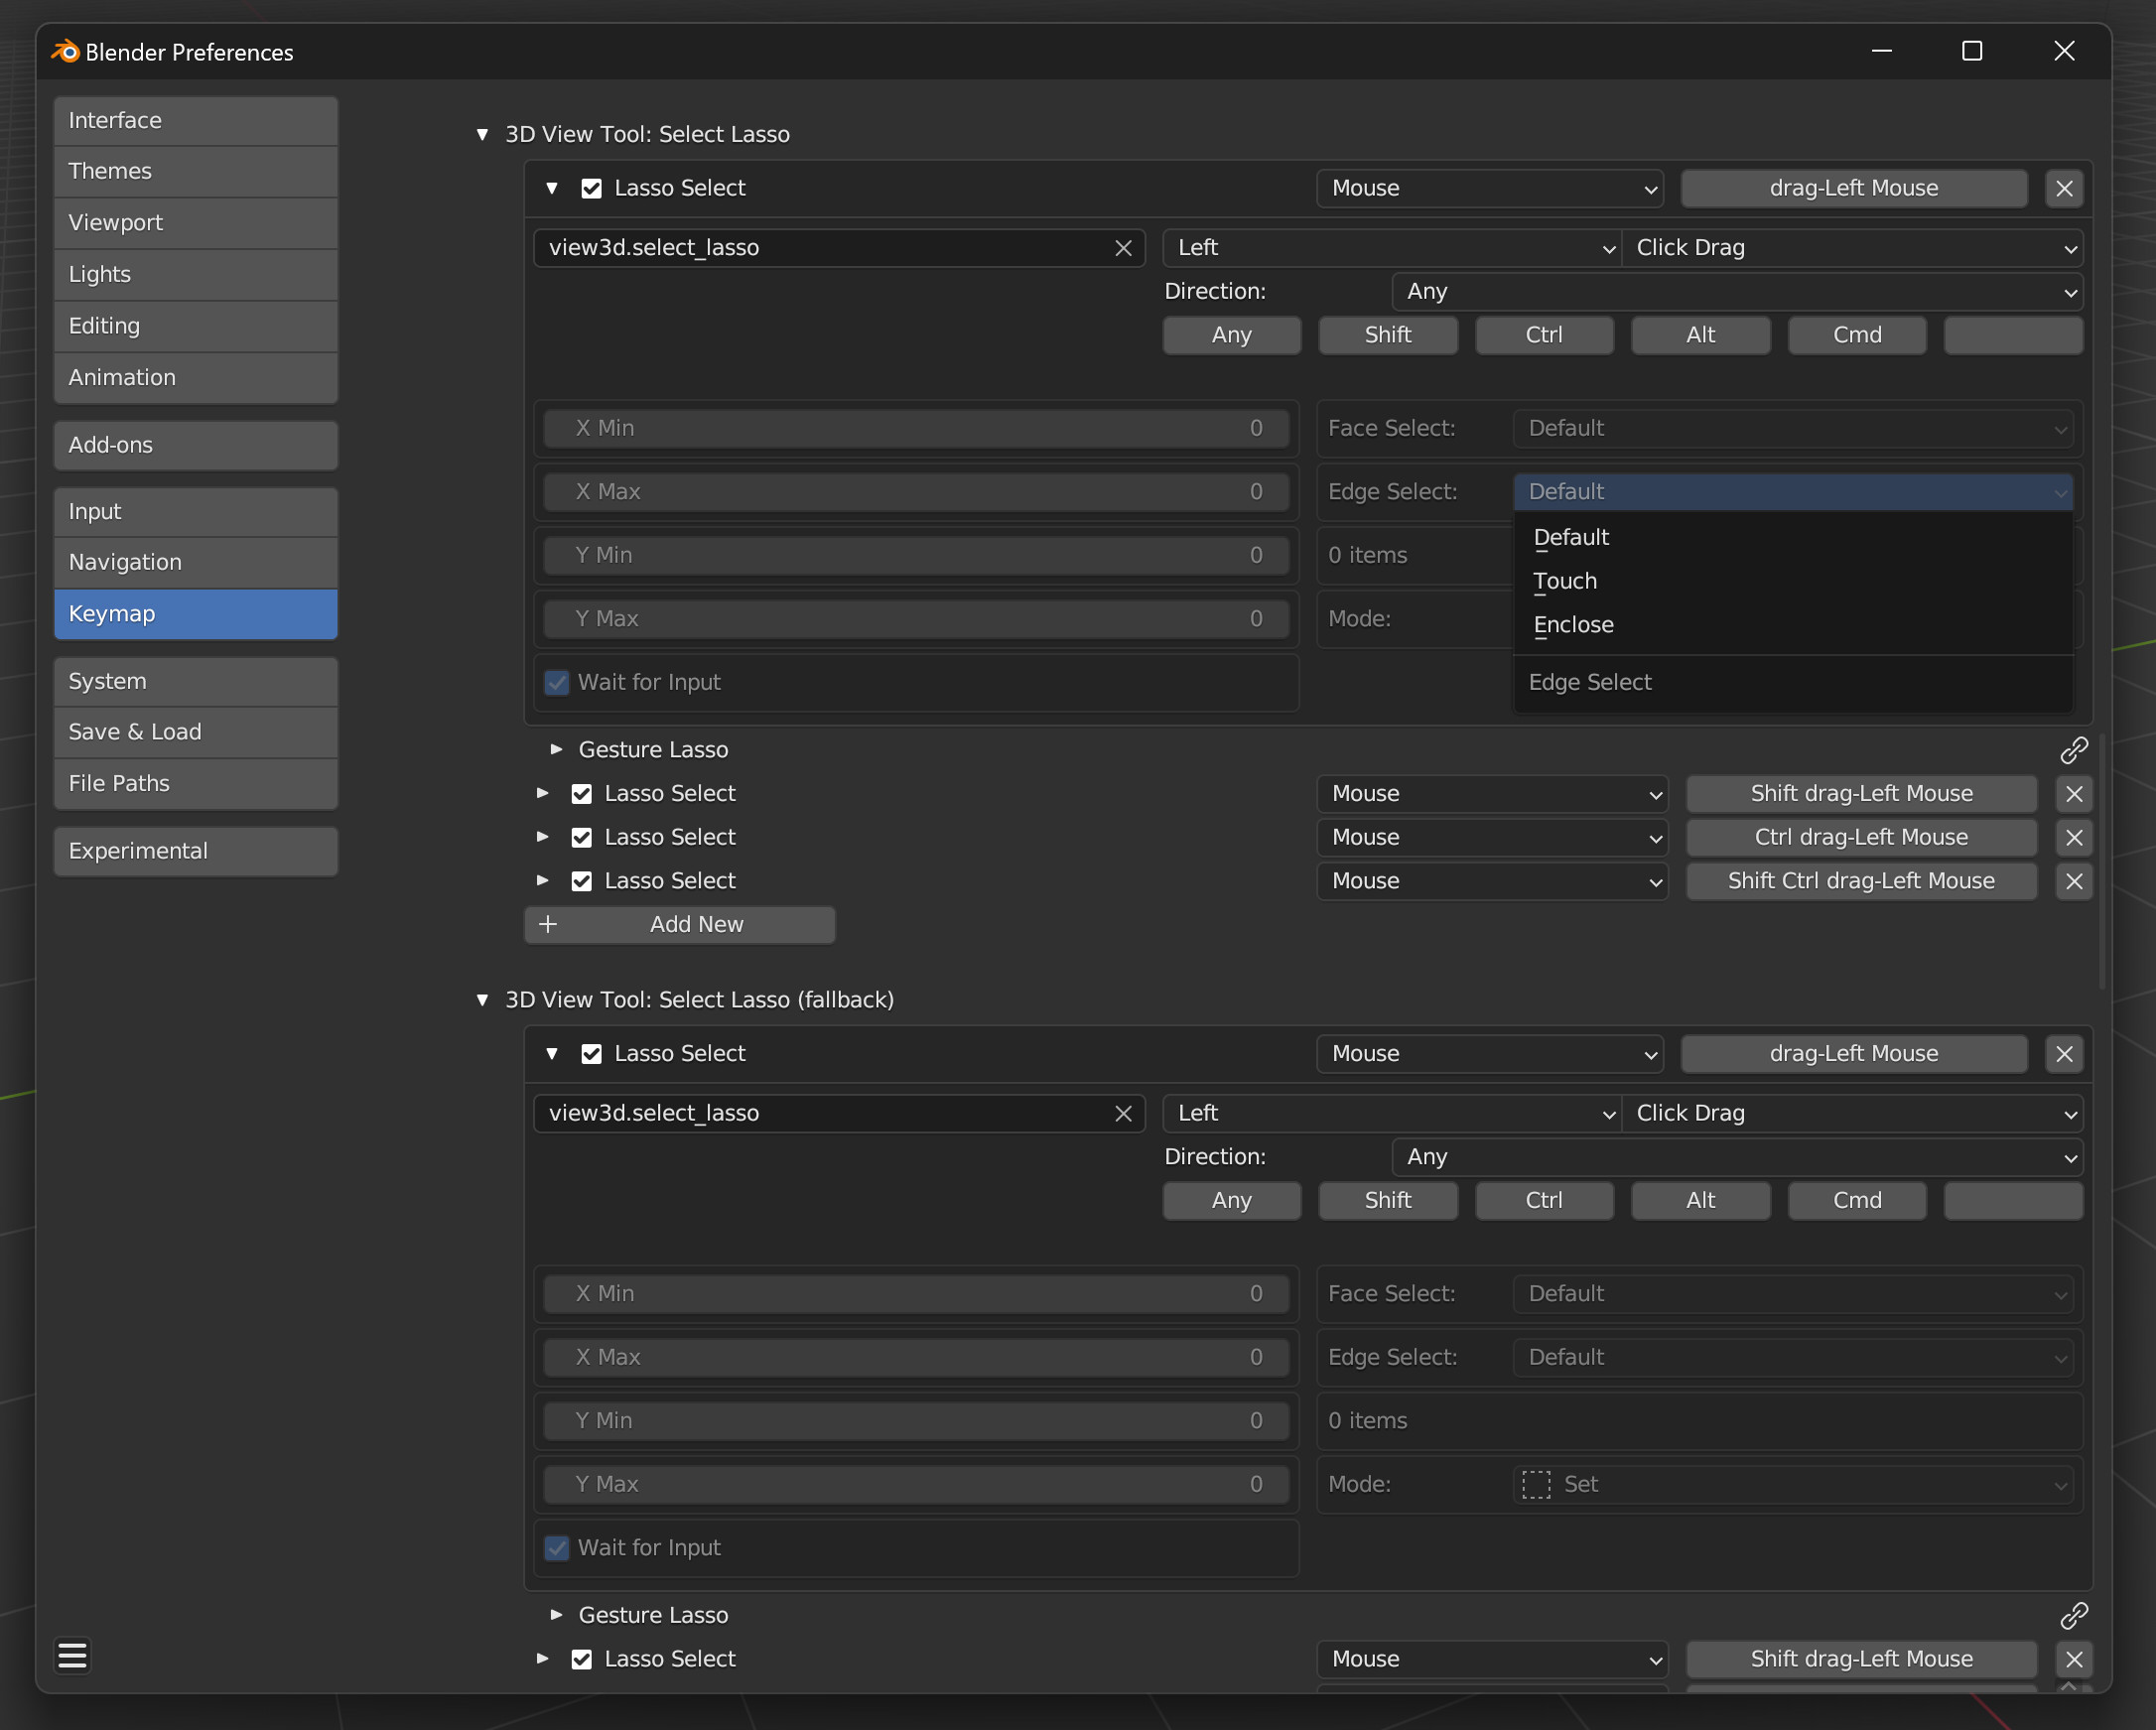Open the hamburger preferences menu icon
Image resolution: width=2156 pixels, height=1730 pixels.
pyautogui.click(x=72, y=1656)
